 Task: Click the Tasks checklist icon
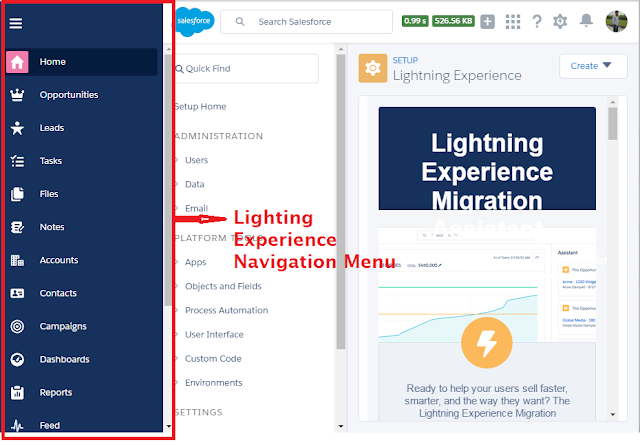click(17, 161)
